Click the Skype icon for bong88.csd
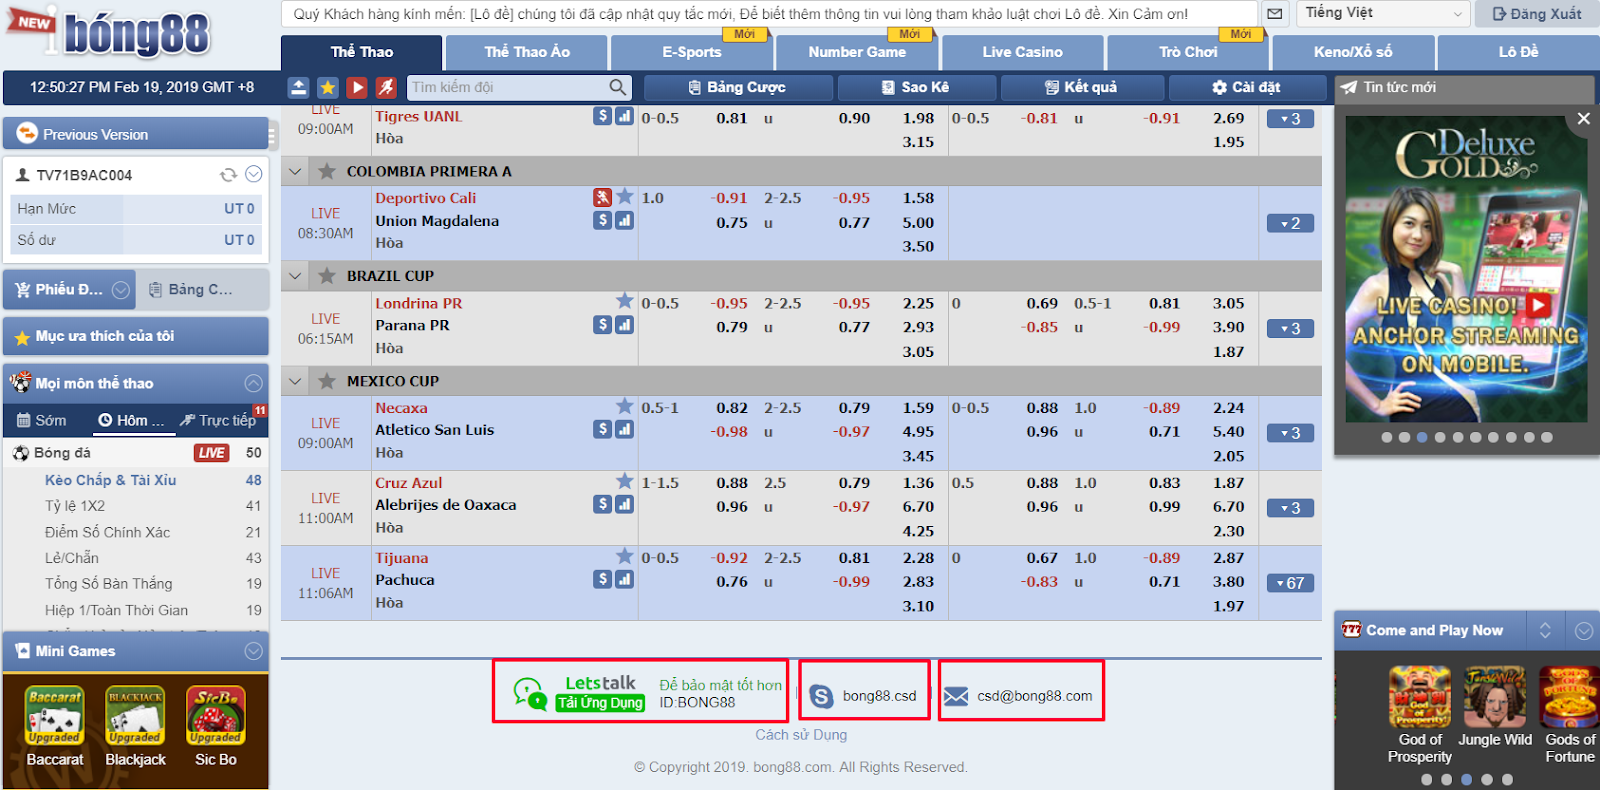 click(821, 696)
